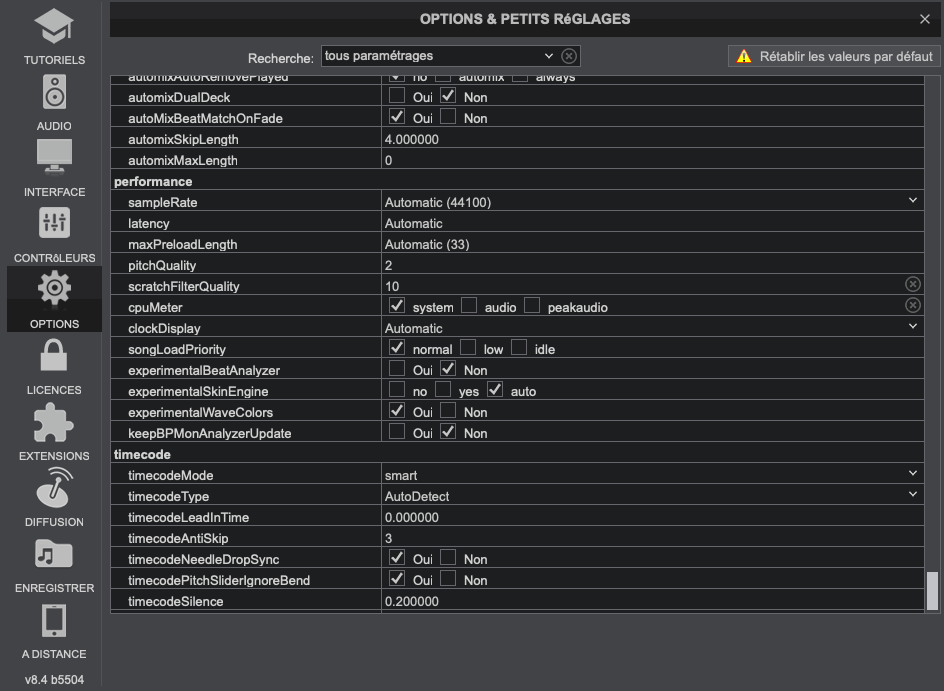Reset scratchFilterQuality with its clear icon
Image resolution: width=944 pixels, height=691 pixels.
click(x=912, y=286)
